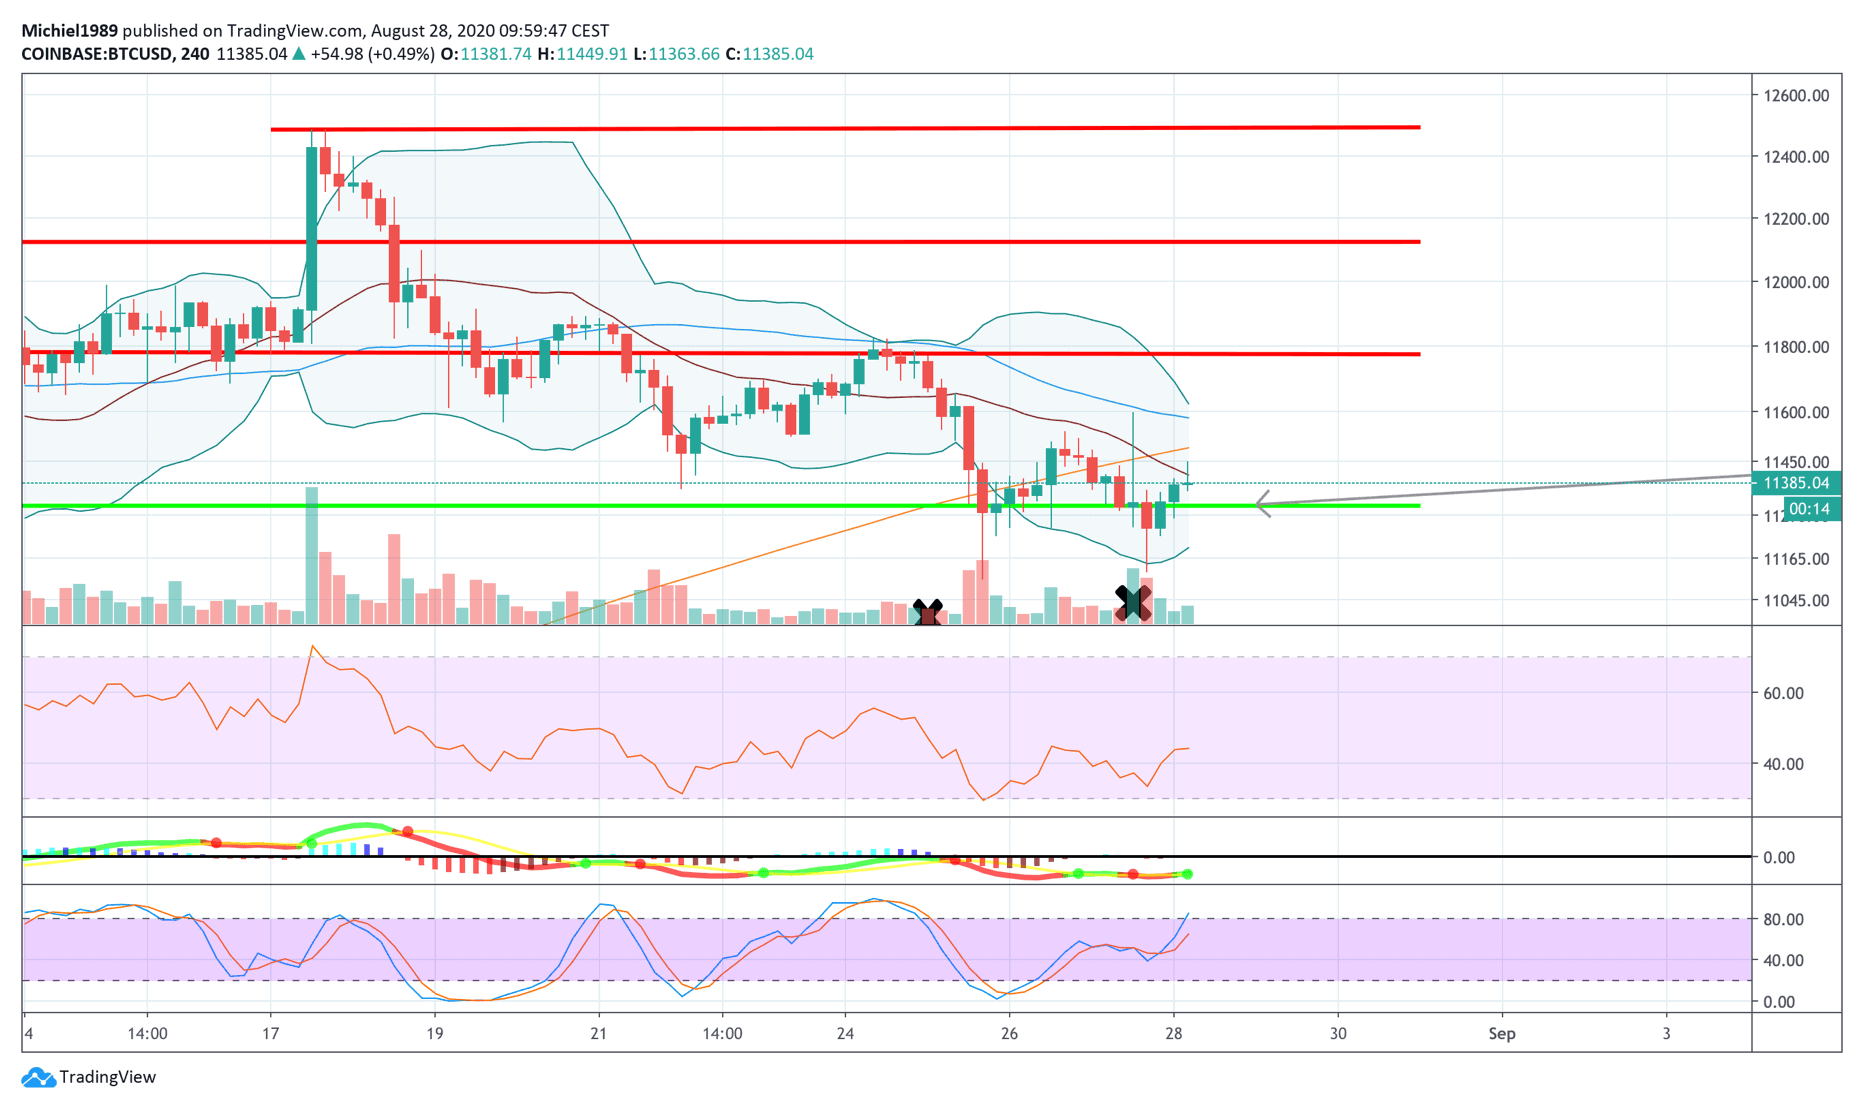This screenshot has height=1104, width=1868.
Task: Click the 11045.00 price axis label
Action: coord(1797,601)
